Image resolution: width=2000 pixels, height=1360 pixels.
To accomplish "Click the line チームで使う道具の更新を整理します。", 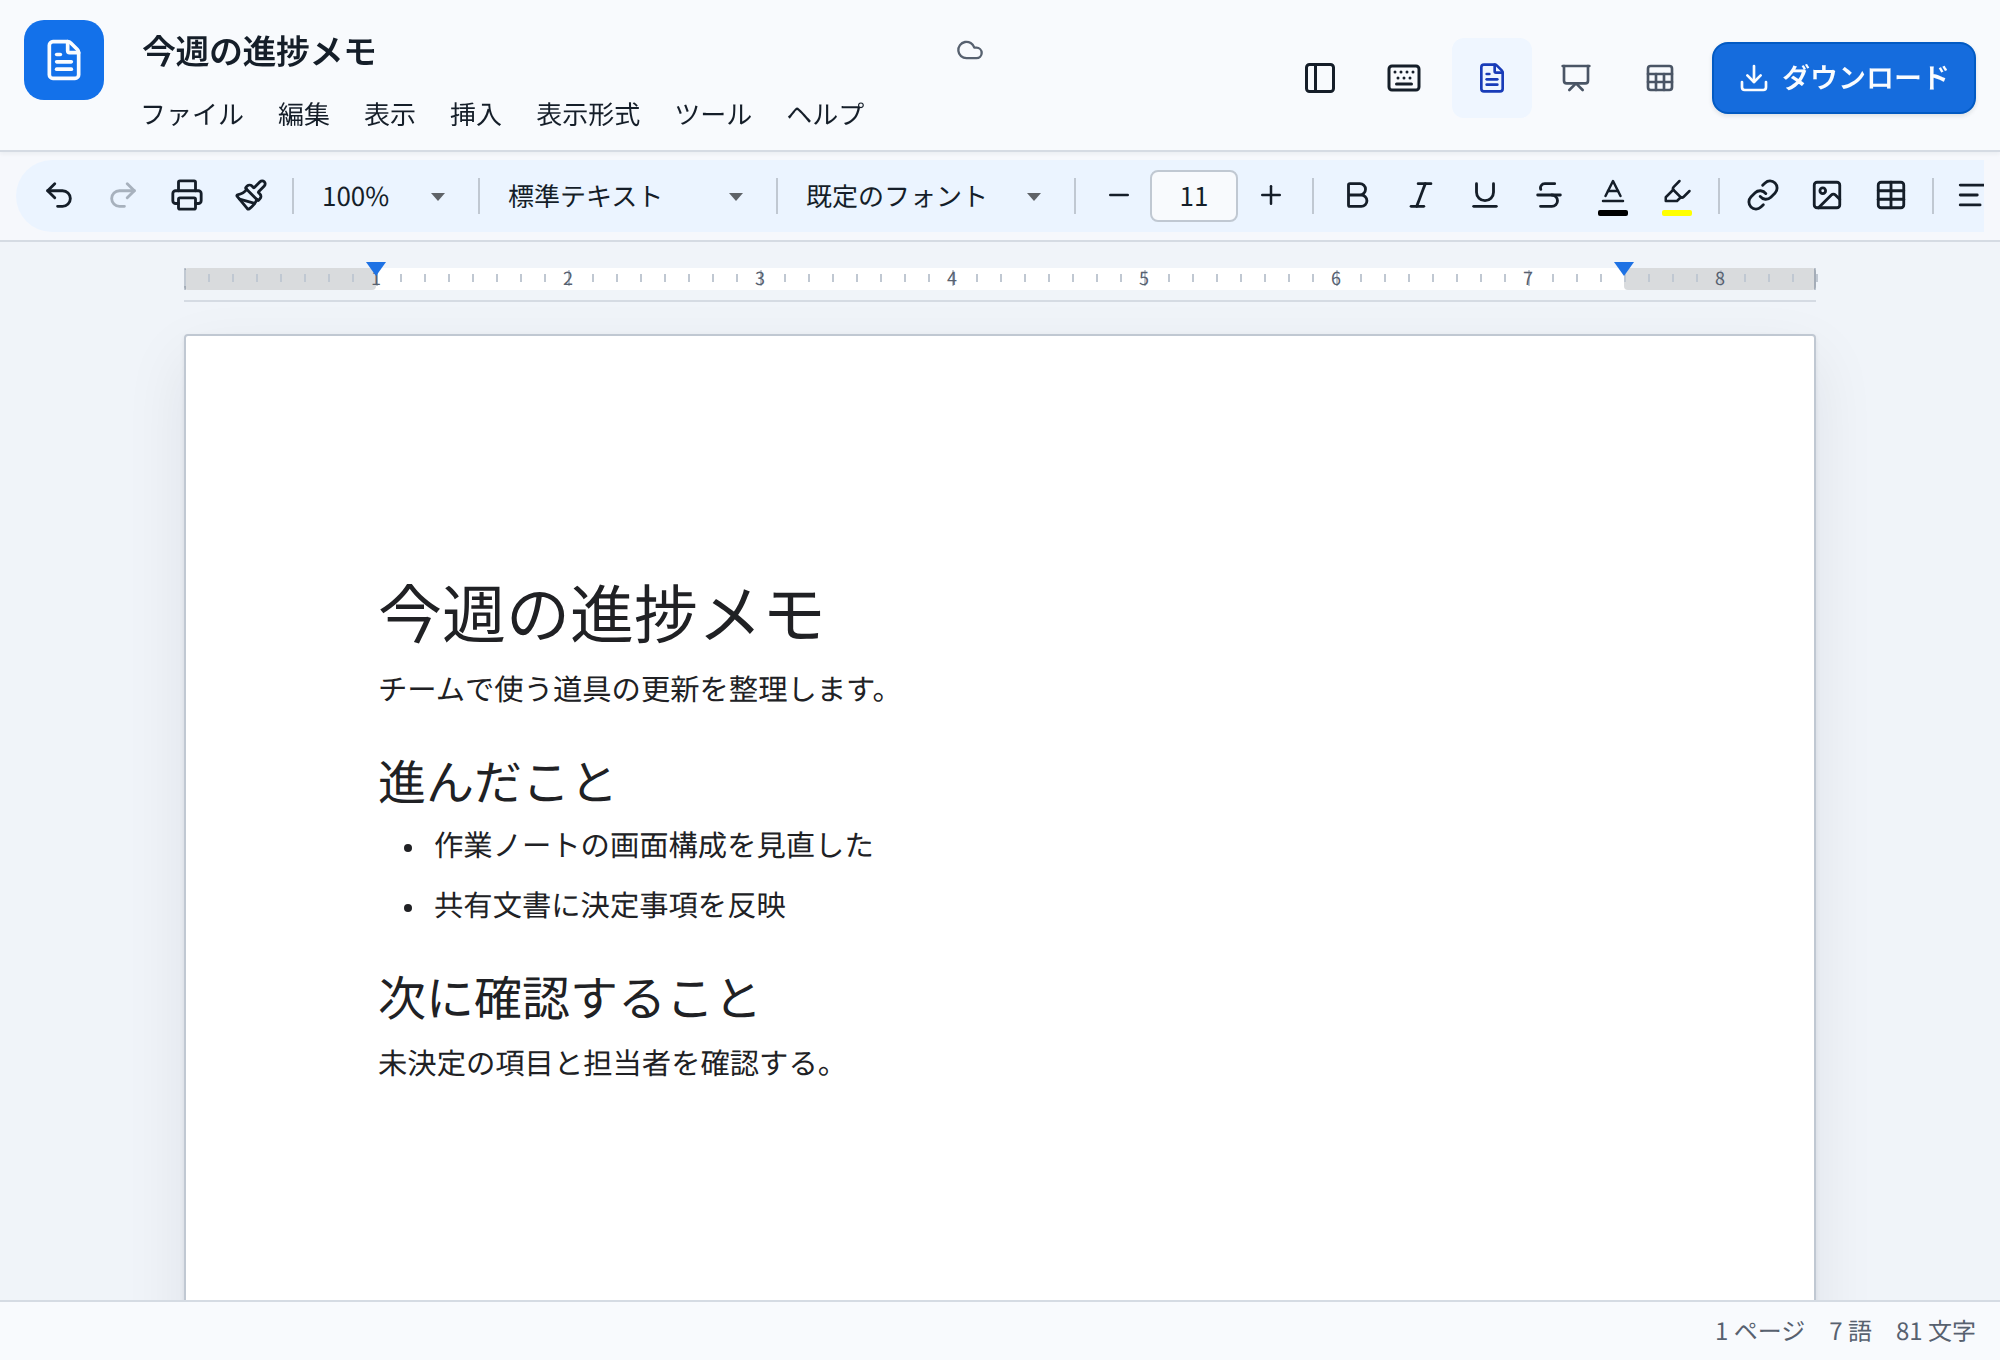I will 634,689.
